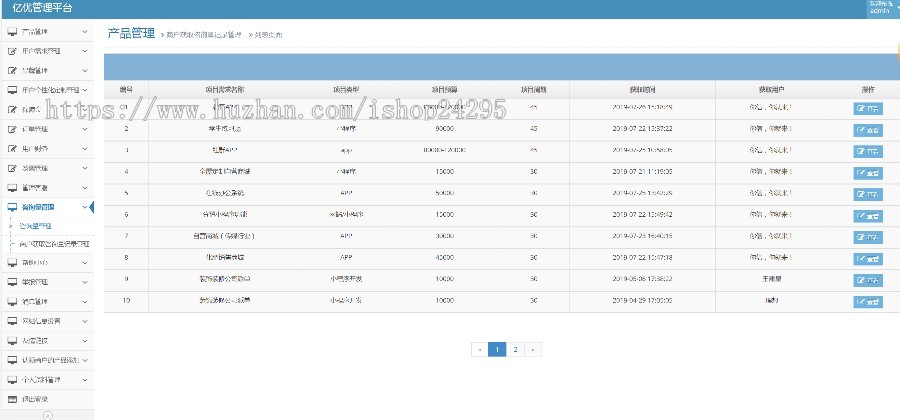
Task: Select page 1 in pagination
Action: [497, 349]
